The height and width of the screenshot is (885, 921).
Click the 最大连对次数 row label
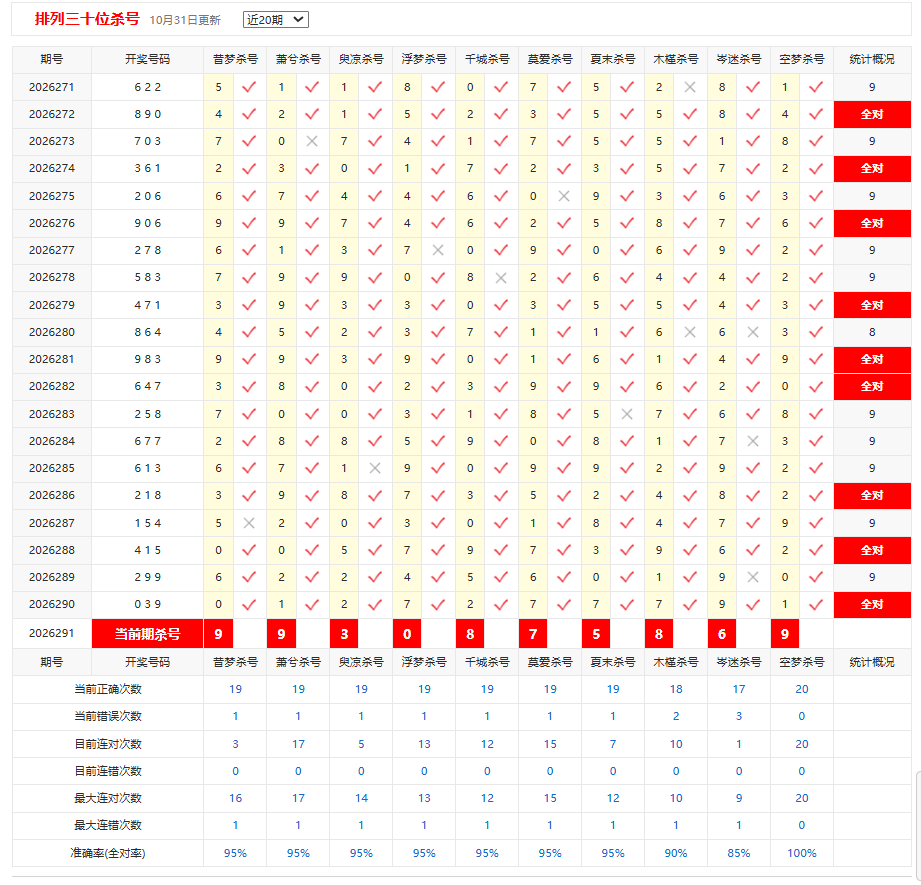pos(108,799)
